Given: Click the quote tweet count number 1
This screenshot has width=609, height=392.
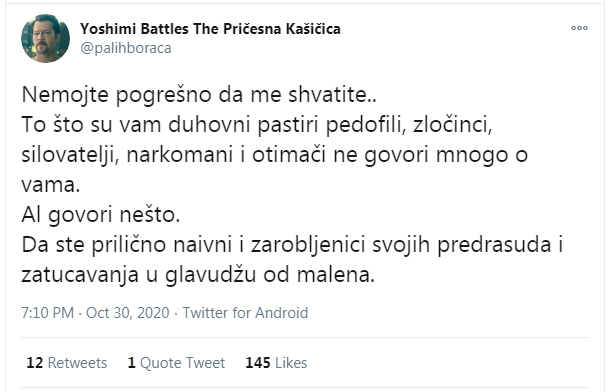Looking at the screenshot, I should coord(132,363).
